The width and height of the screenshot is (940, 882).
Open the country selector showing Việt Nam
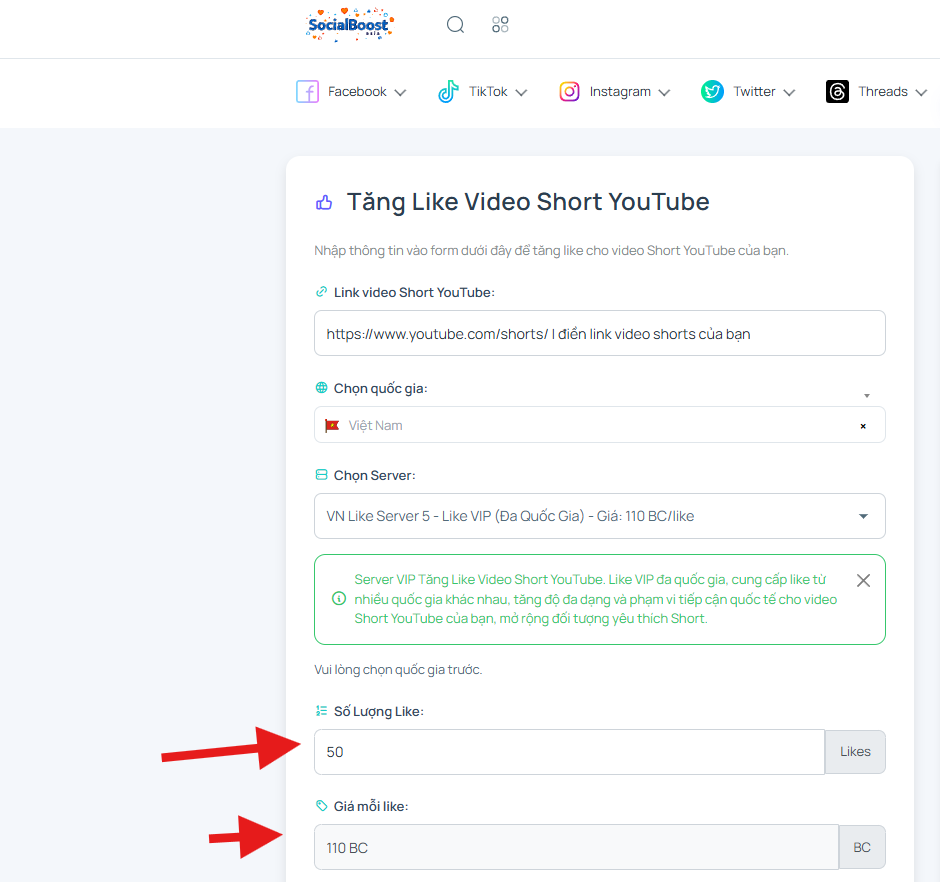click(x=599, y=425)
